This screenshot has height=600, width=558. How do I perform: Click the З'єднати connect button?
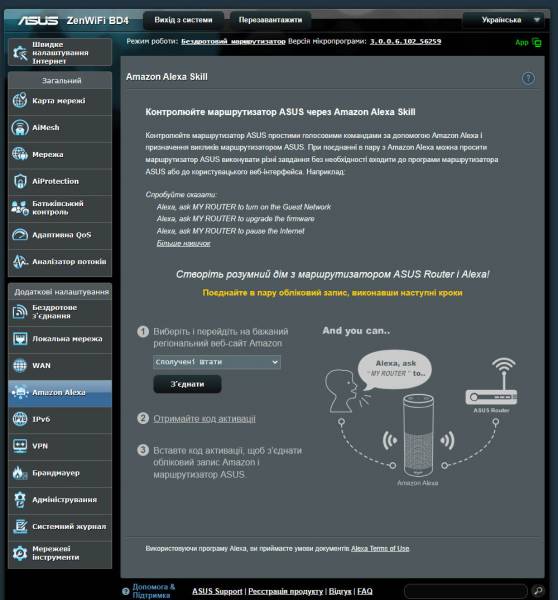pyautogui.click(x=187, y=384)
